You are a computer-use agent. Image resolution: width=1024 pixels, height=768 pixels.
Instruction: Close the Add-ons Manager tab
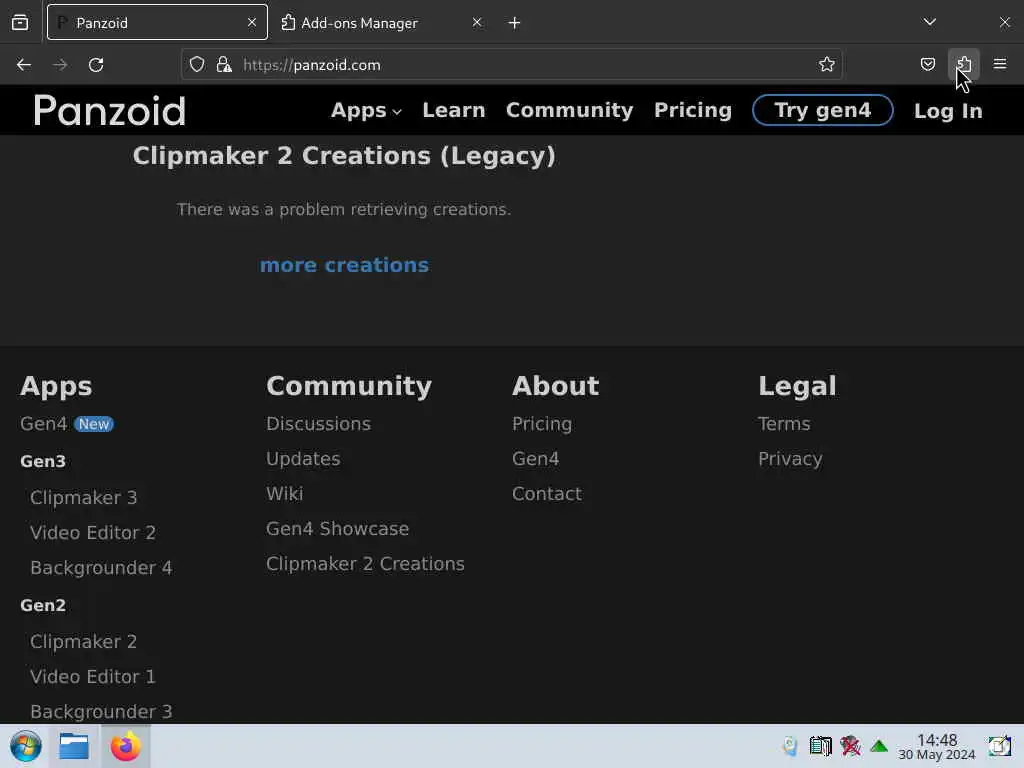click(x=477, y=22)
